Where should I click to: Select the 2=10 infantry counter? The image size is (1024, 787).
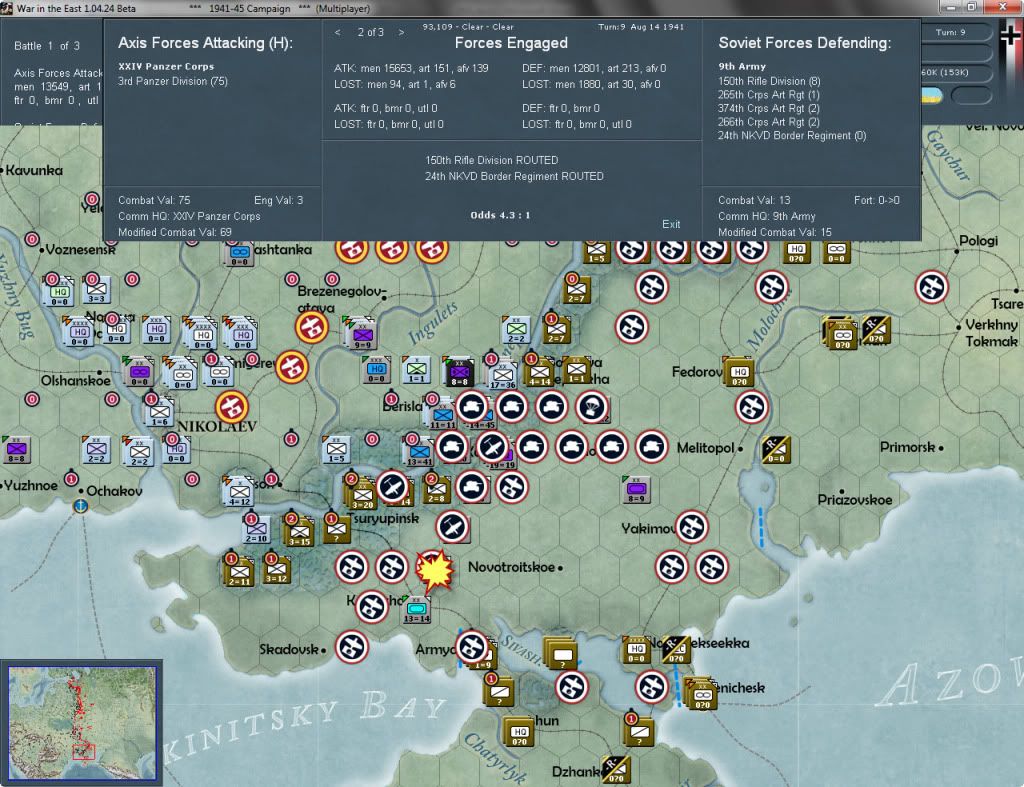256,530
